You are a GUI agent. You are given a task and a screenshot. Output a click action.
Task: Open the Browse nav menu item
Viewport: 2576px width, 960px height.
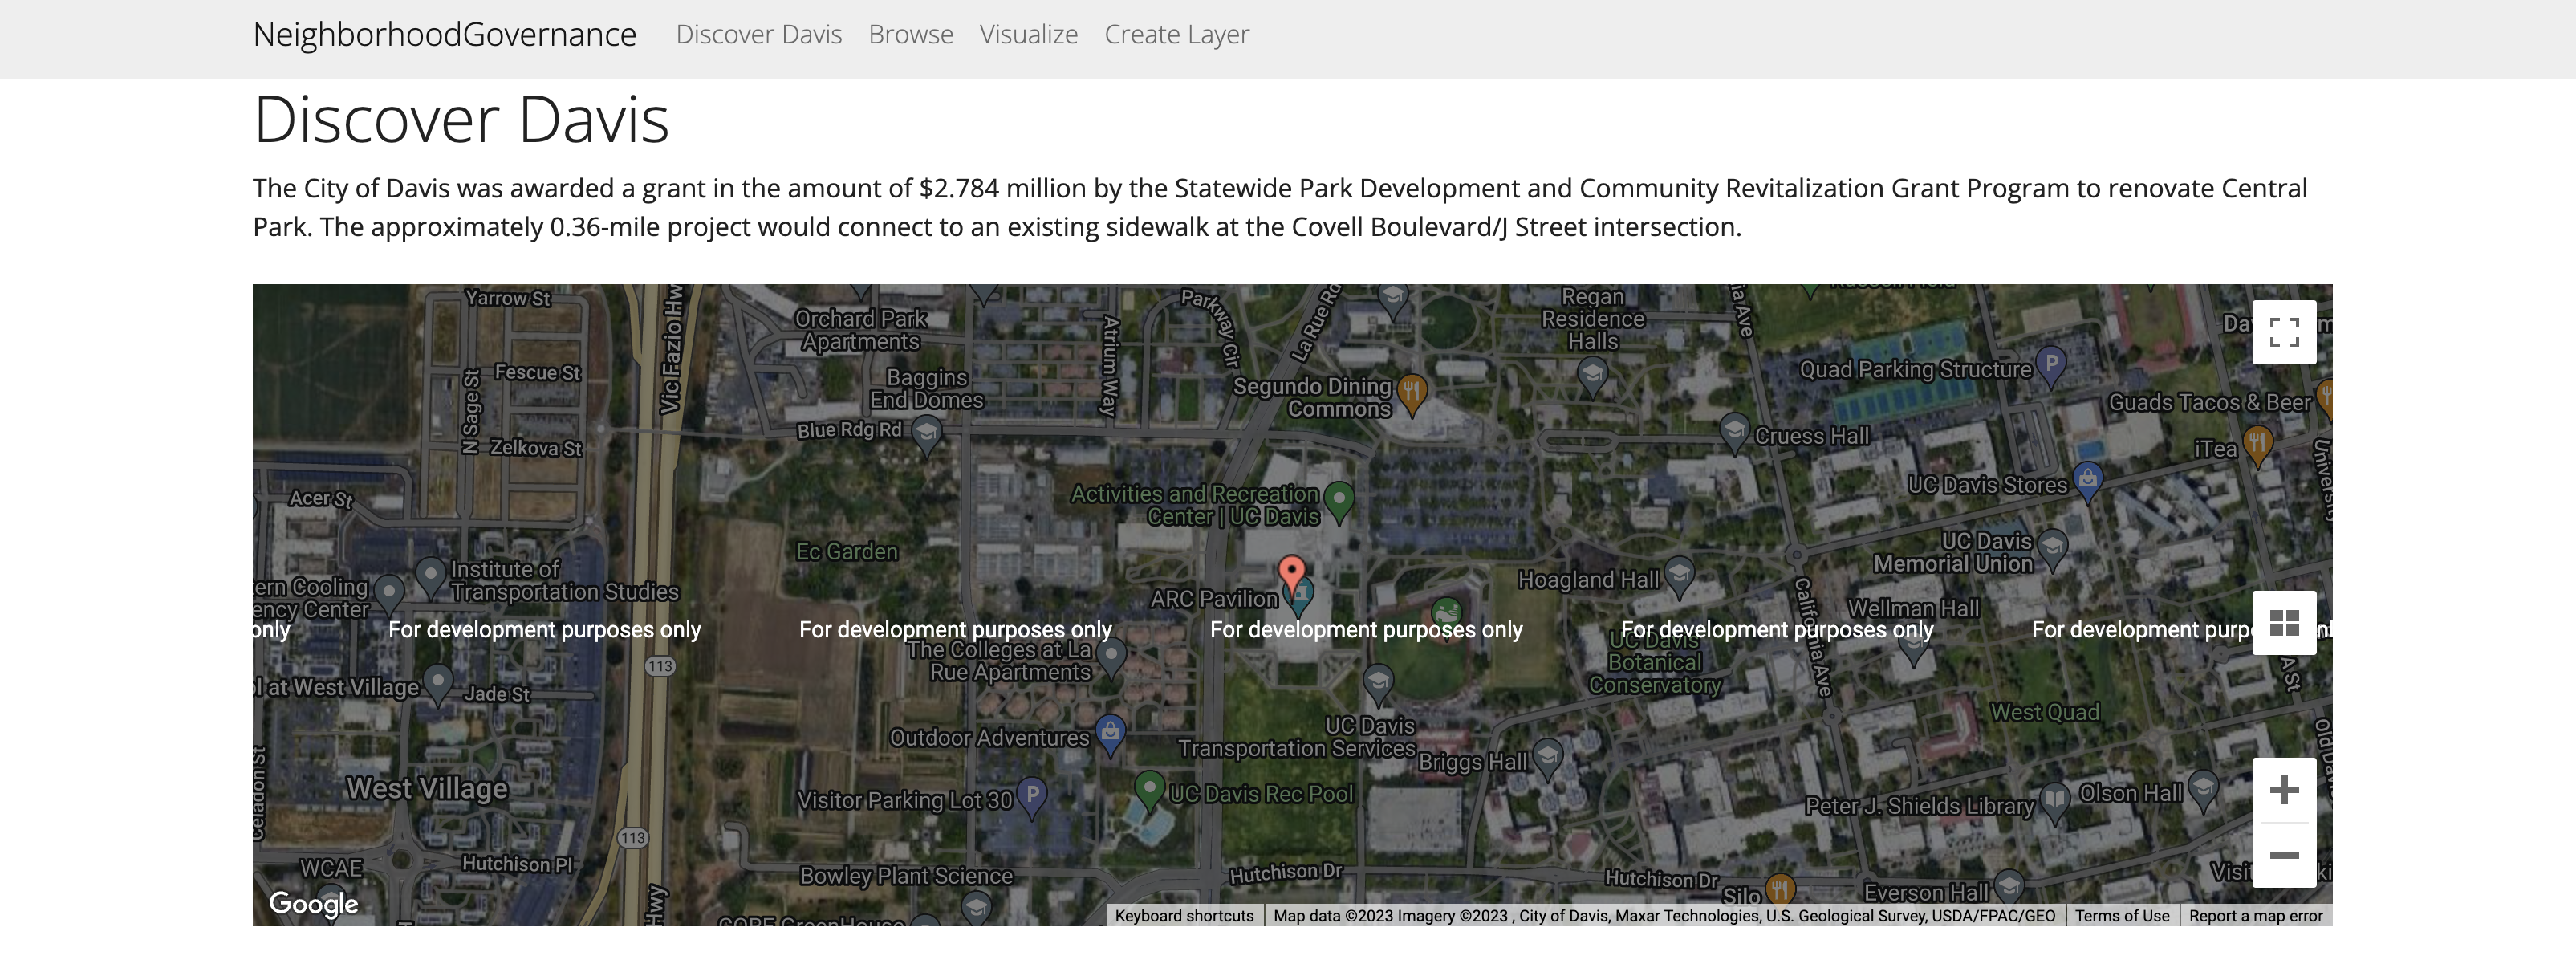pyautogui.click(x=910, y=35)
